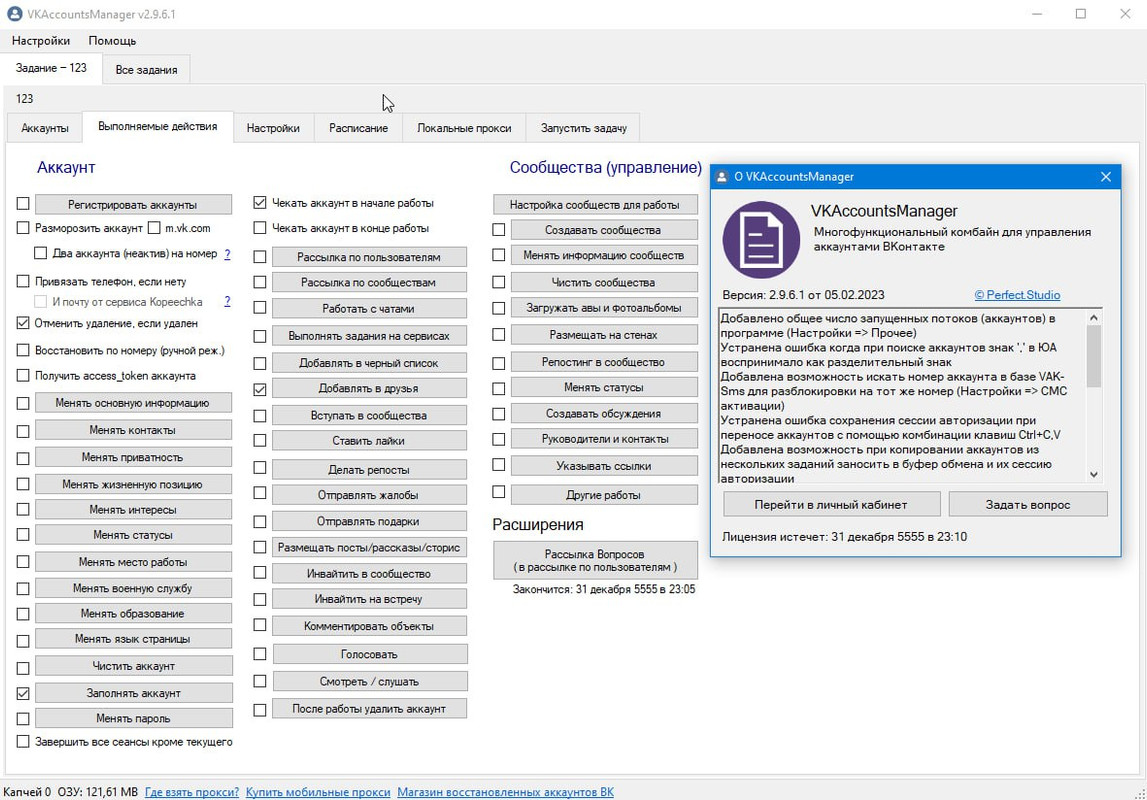Click ОЗУ: 121,61 MB status text
This screenshot has width=1147, height=800.
97,792
